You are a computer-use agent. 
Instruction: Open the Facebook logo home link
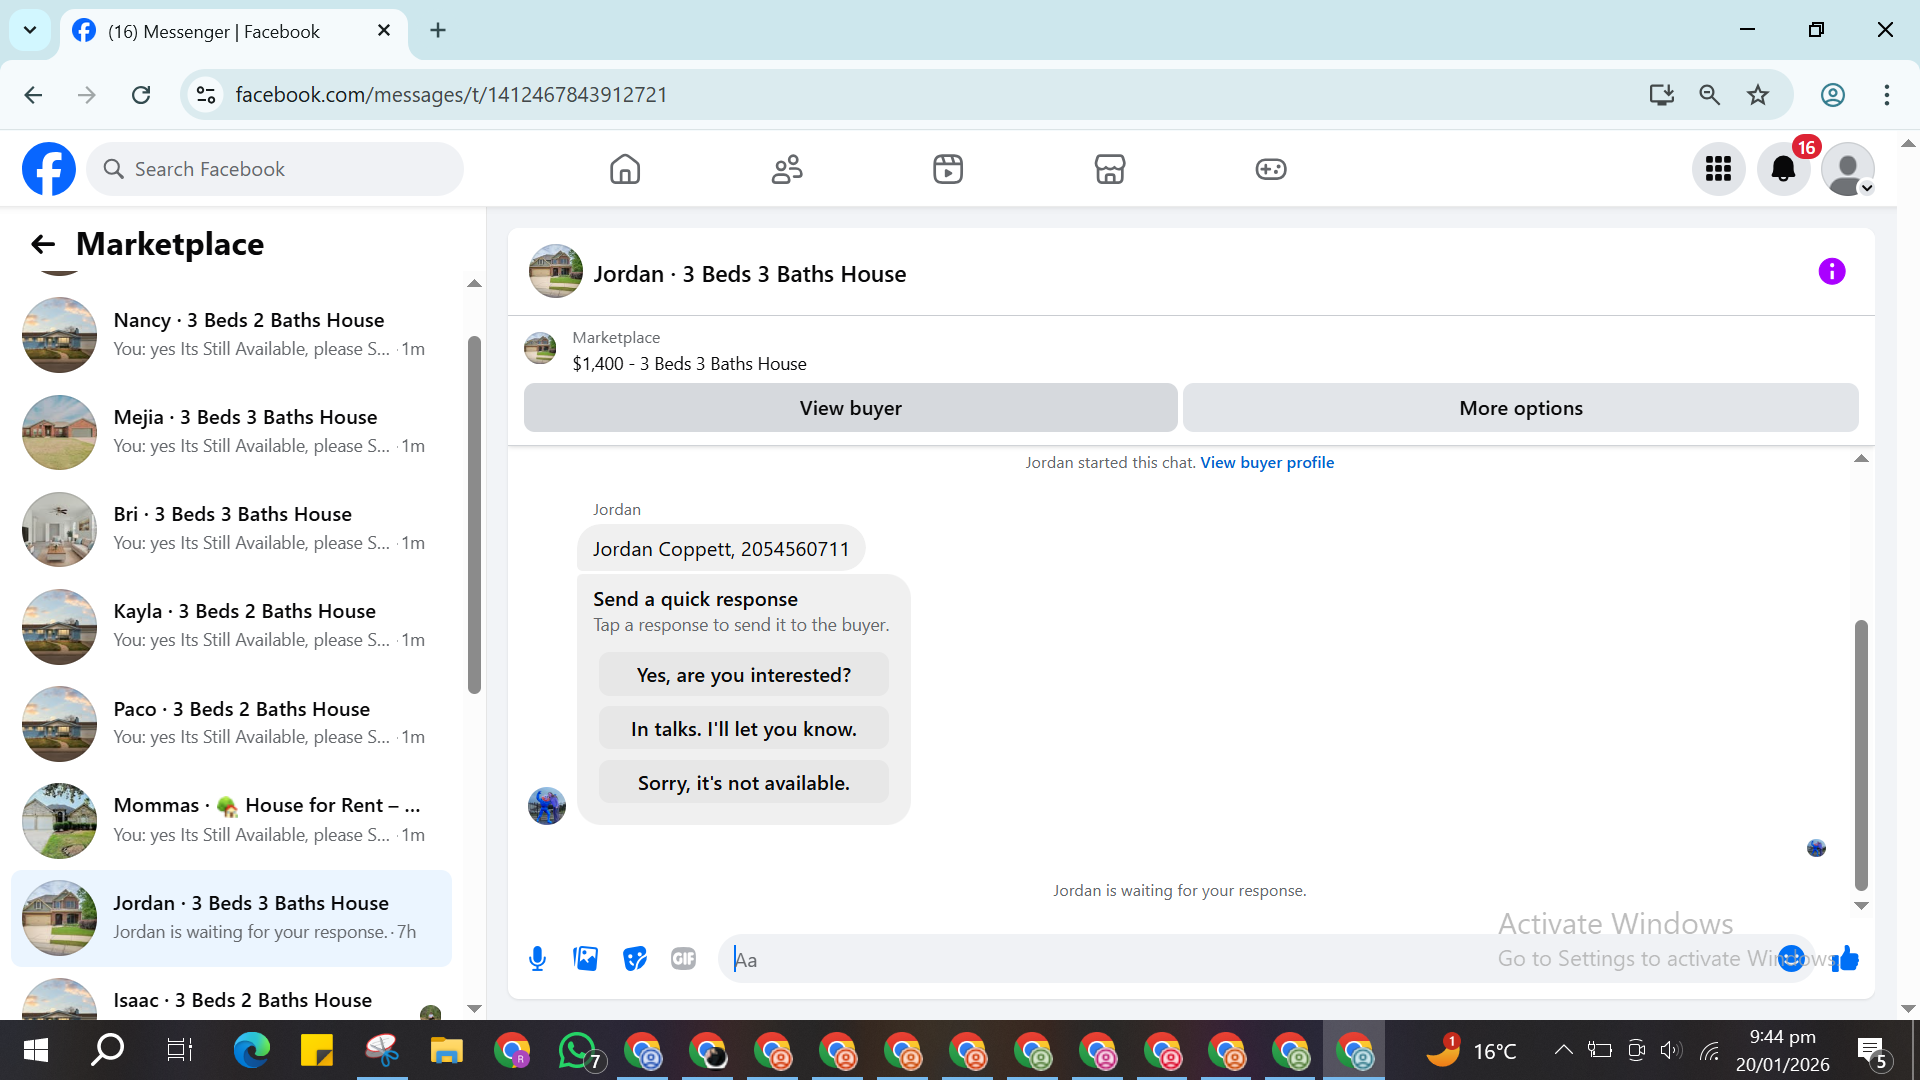(x=49, y=169)
